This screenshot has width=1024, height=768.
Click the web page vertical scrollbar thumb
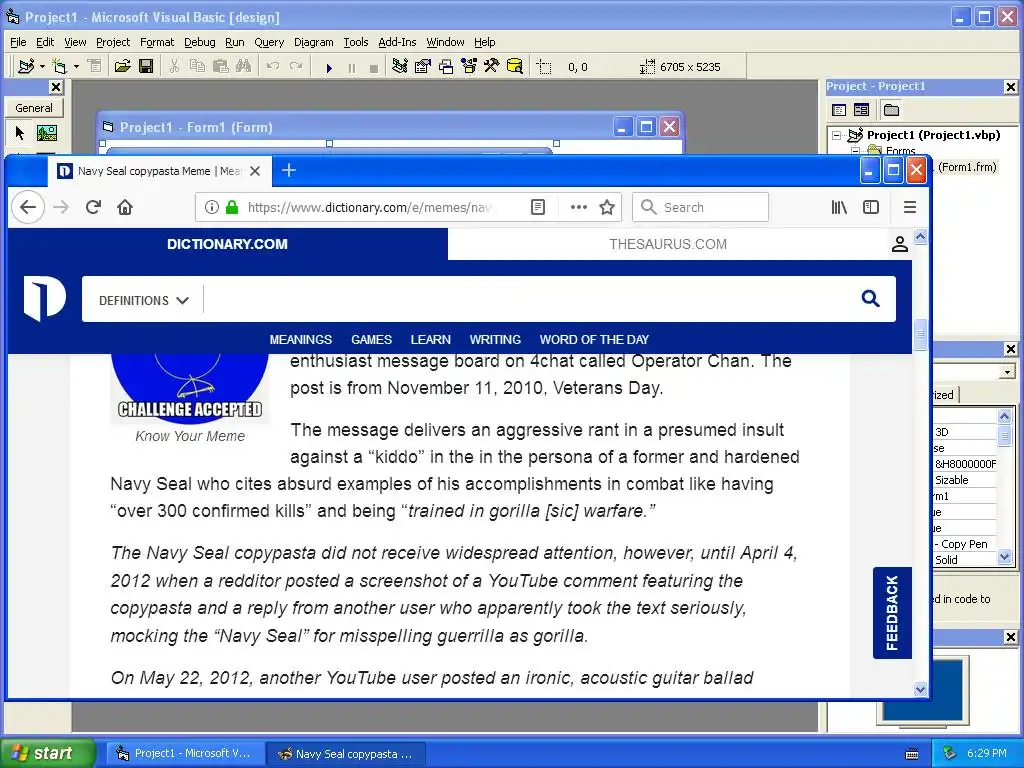click(921, 335)
